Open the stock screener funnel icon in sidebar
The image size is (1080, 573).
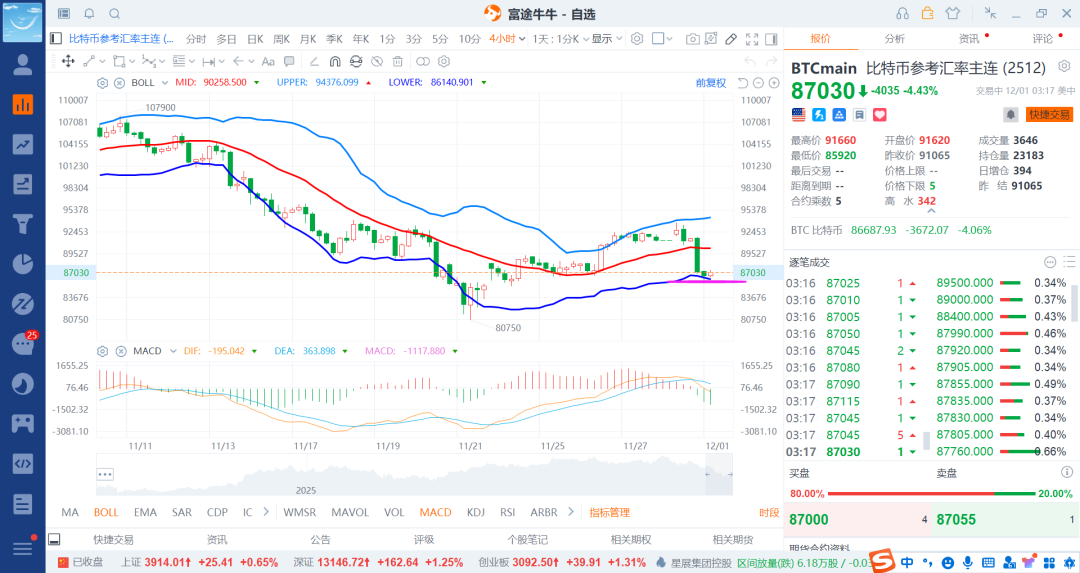(x=23, y=224)
